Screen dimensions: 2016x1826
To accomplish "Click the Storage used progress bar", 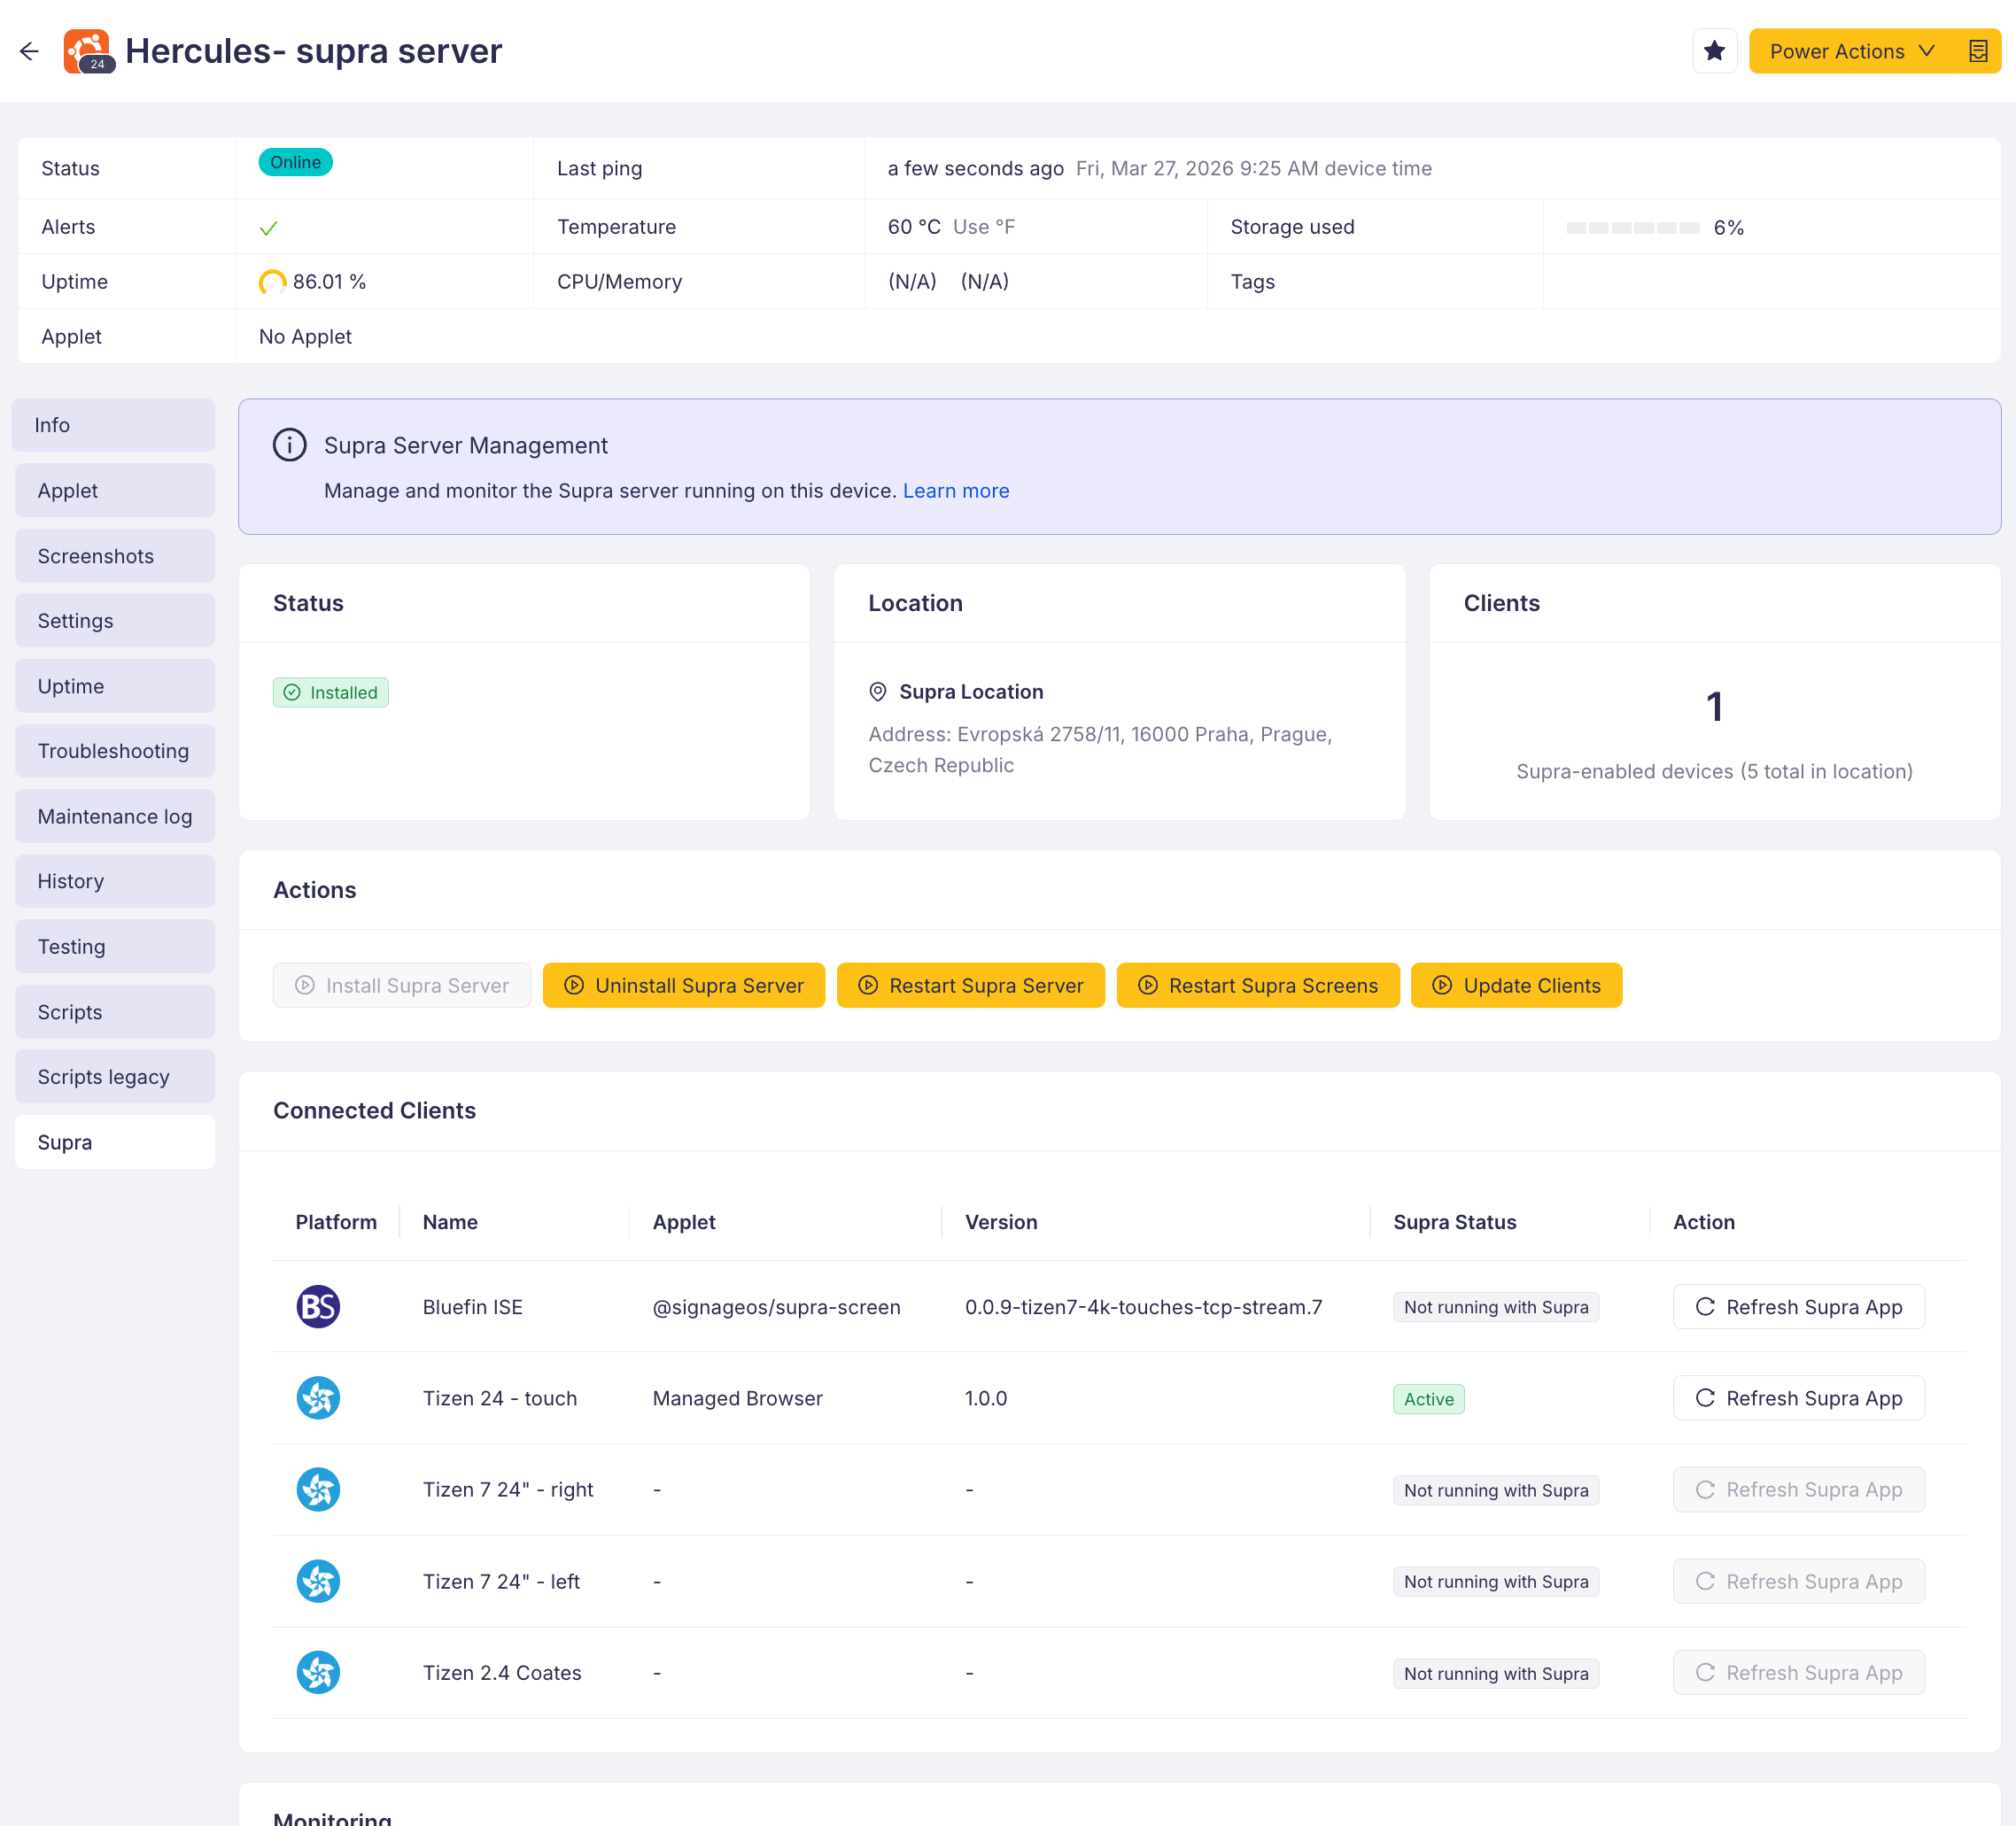I will (x=1632, y=228).
